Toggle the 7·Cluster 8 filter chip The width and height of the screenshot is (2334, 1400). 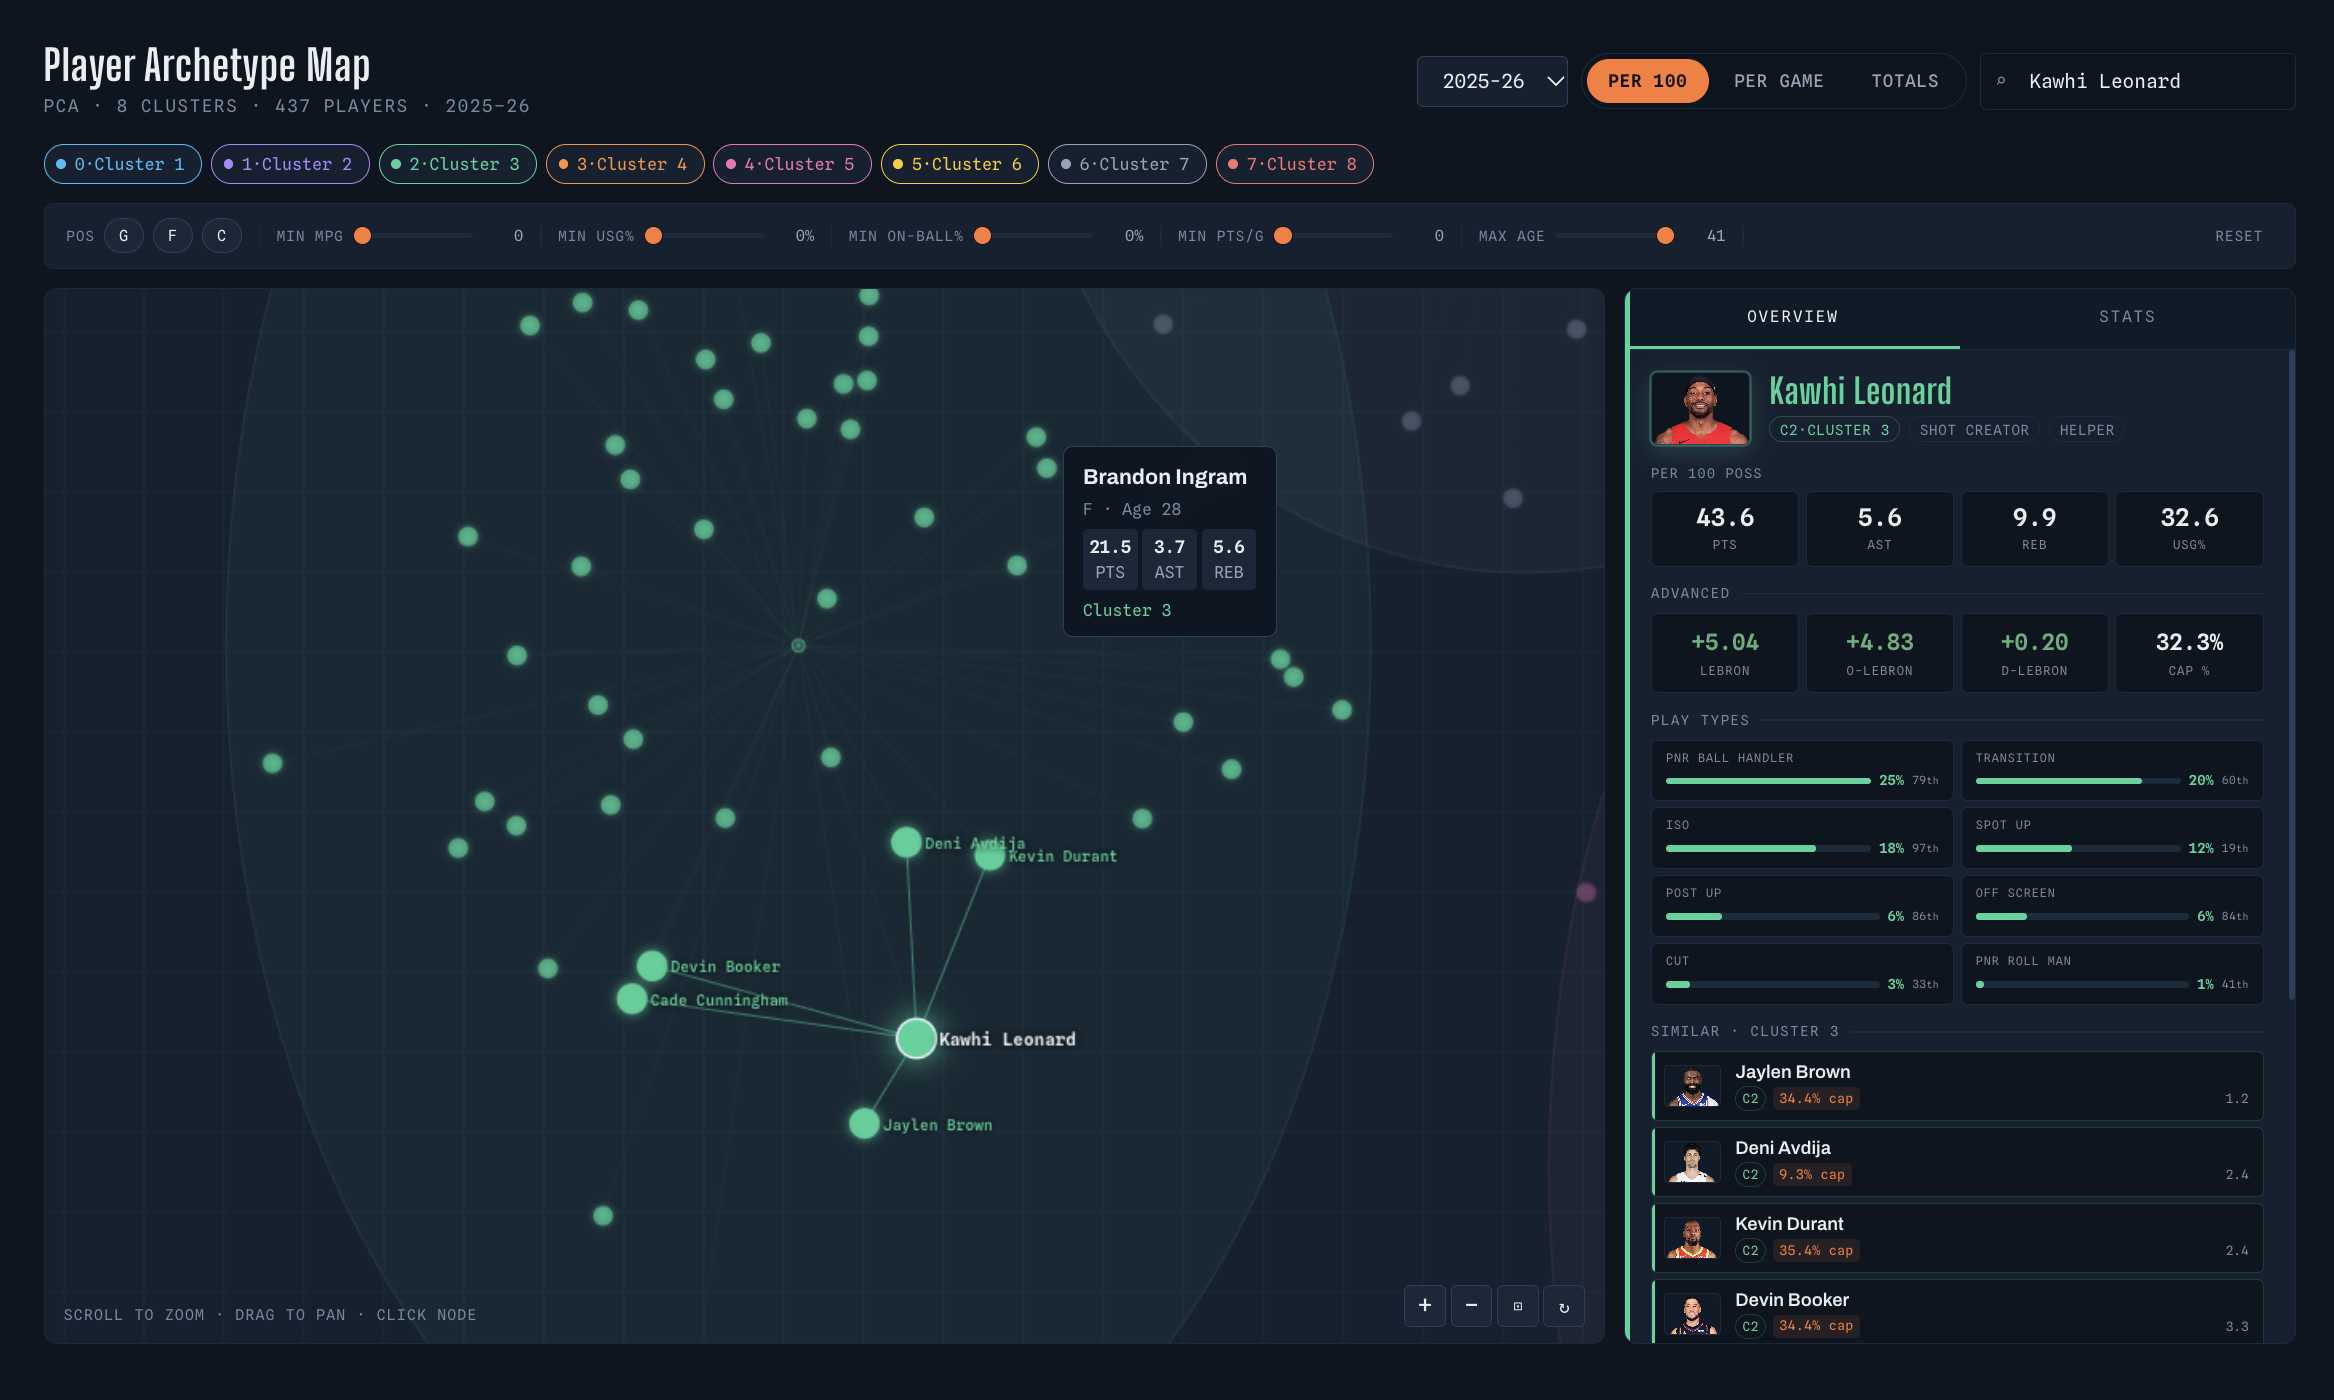point(1294,164)
